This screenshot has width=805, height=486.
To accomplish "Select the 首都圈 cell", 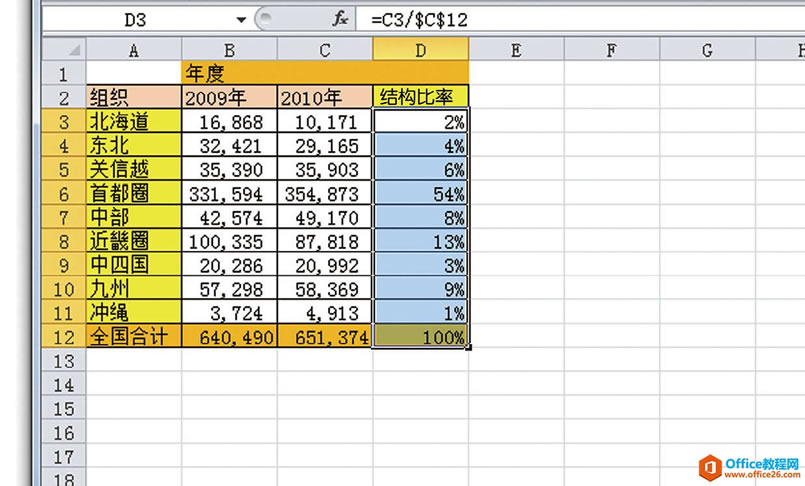I will click(x=133, y=193).
